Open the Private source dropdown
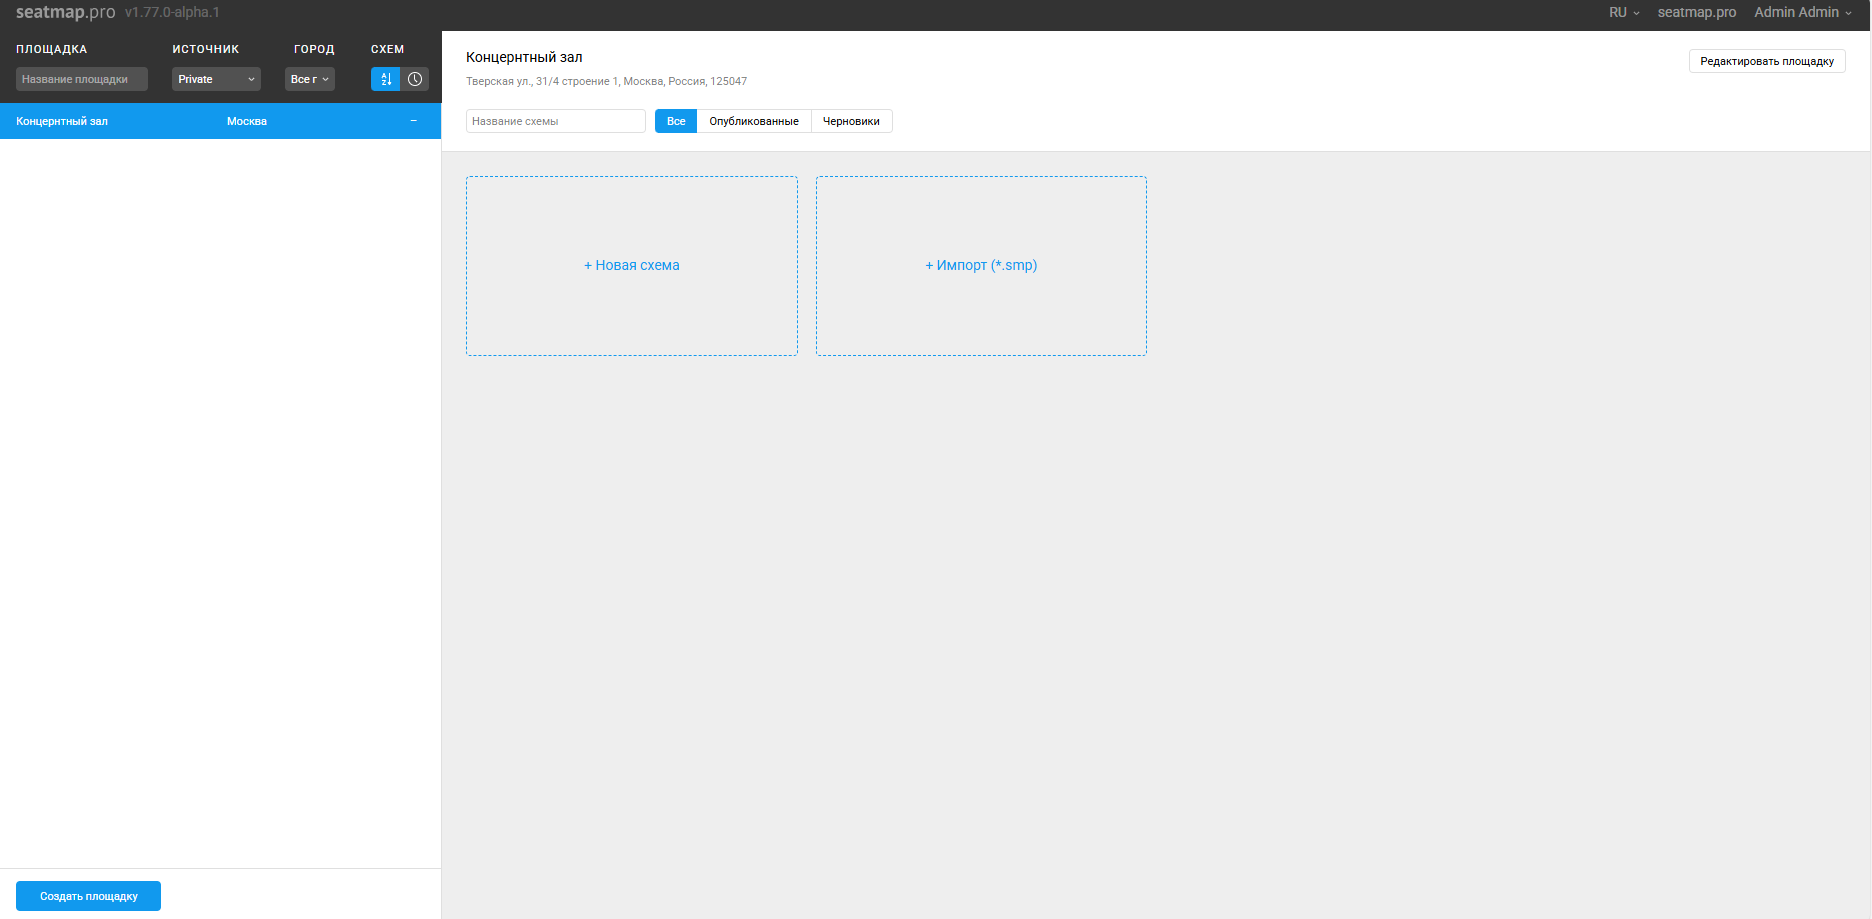Image resolution: width=1872 pixels, height=919 pixels. tap(216, 79)
